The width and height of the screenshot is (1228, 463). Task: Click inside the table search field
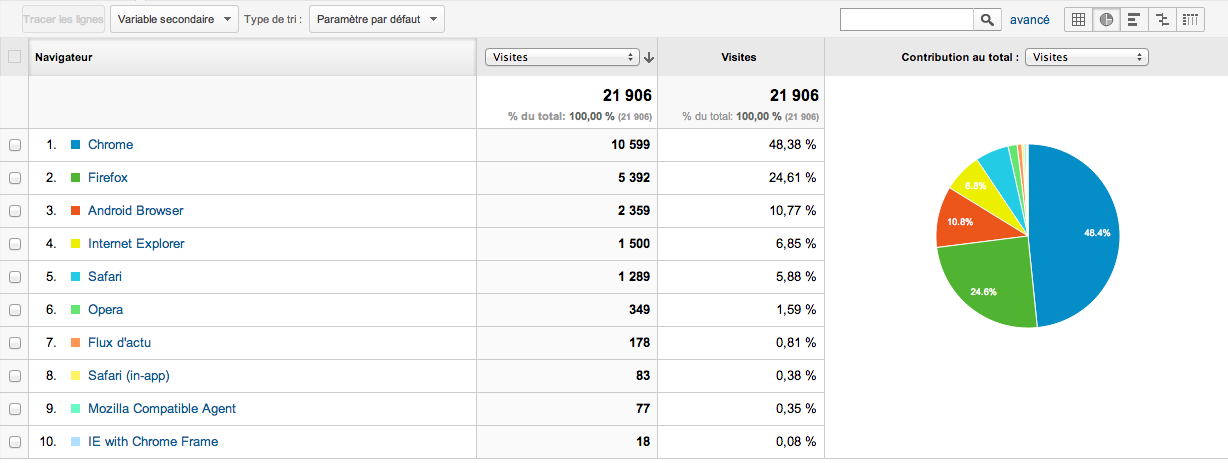click(x=907, y=19)
